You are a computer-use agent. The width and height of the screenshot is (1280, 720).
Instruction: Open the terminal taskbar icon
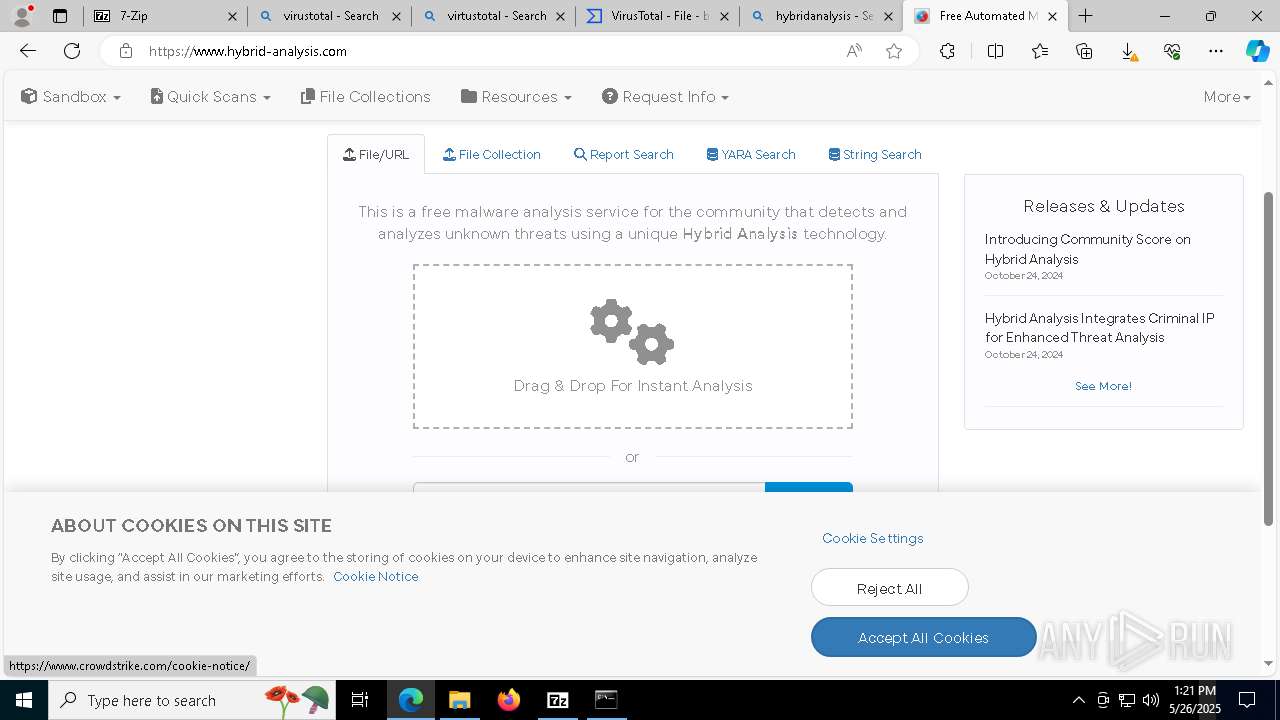[606, 700]
